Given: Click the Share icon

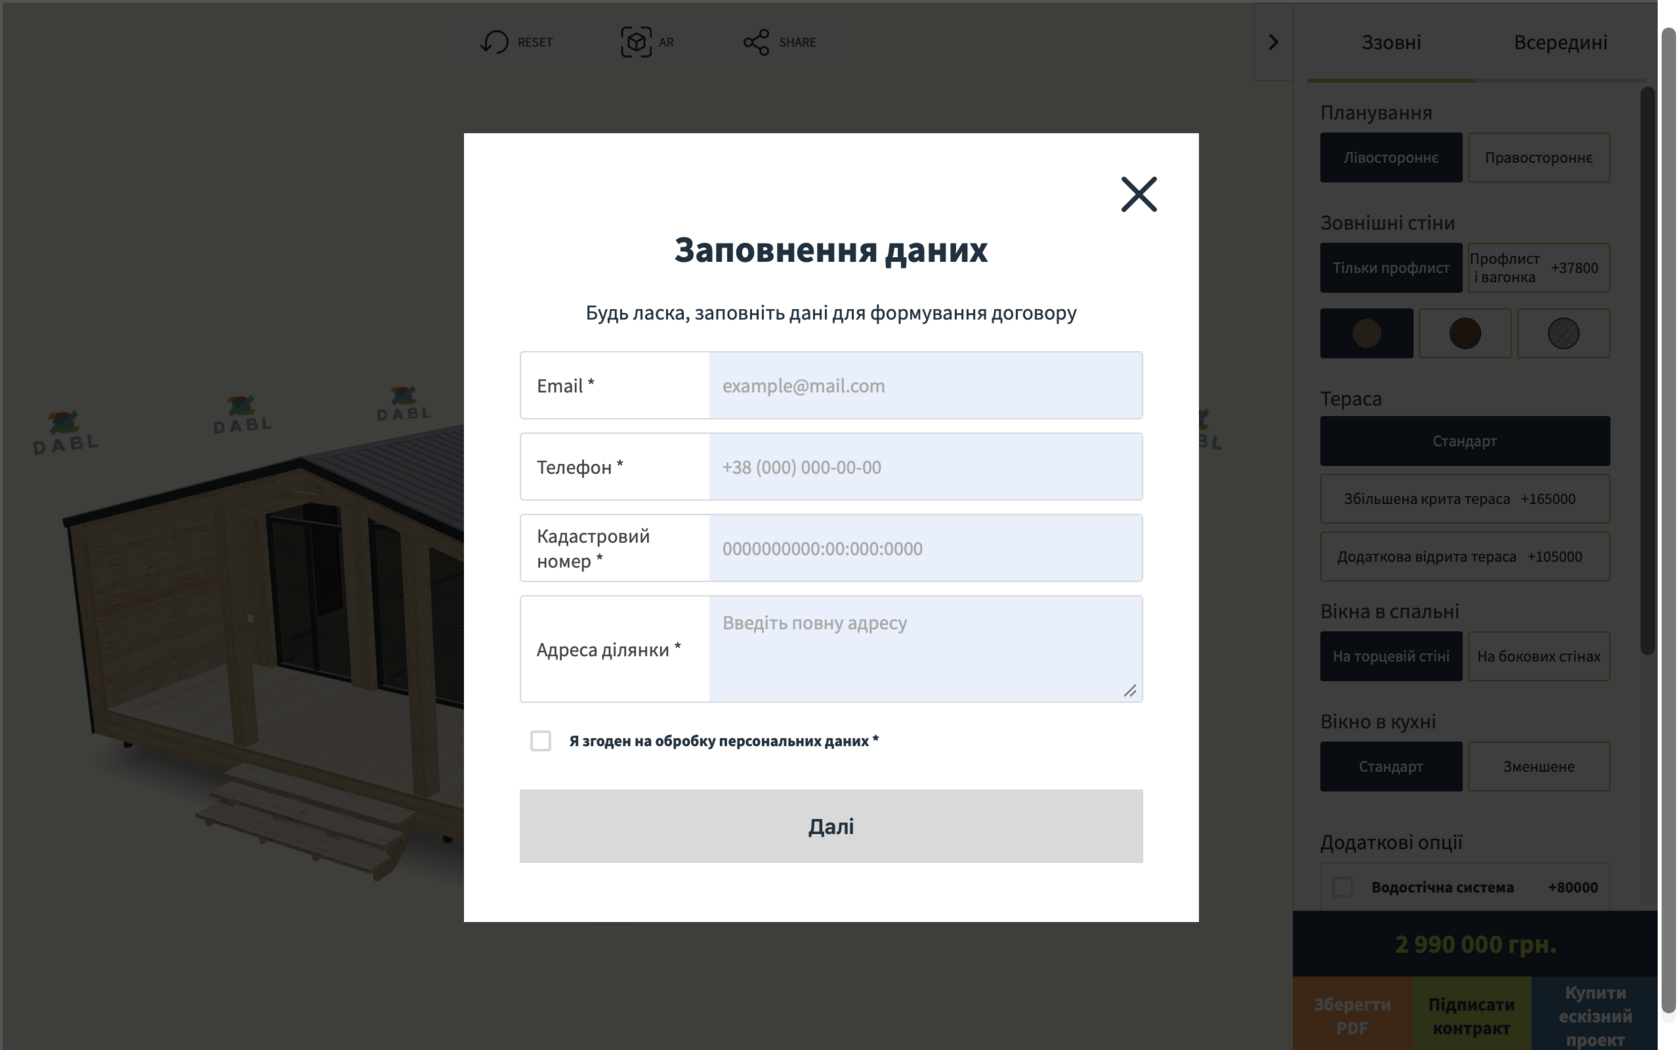Looking at the screenshot, I should [756, 42].
